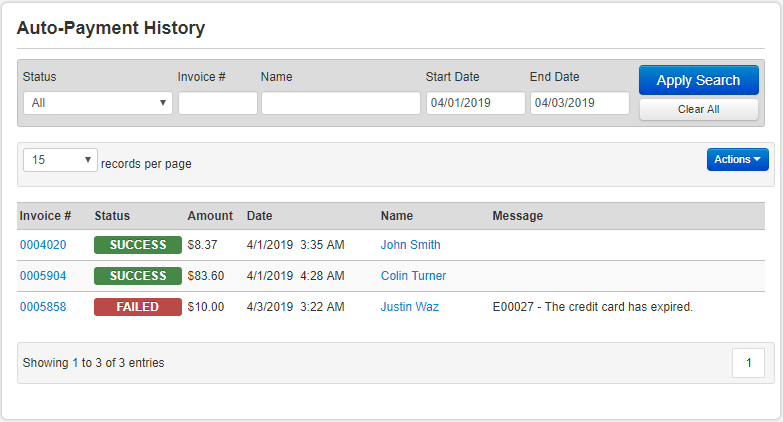The height and width of the screenshot is (422, 783).
Task: Click the Name search field
Action: [340, 103]
